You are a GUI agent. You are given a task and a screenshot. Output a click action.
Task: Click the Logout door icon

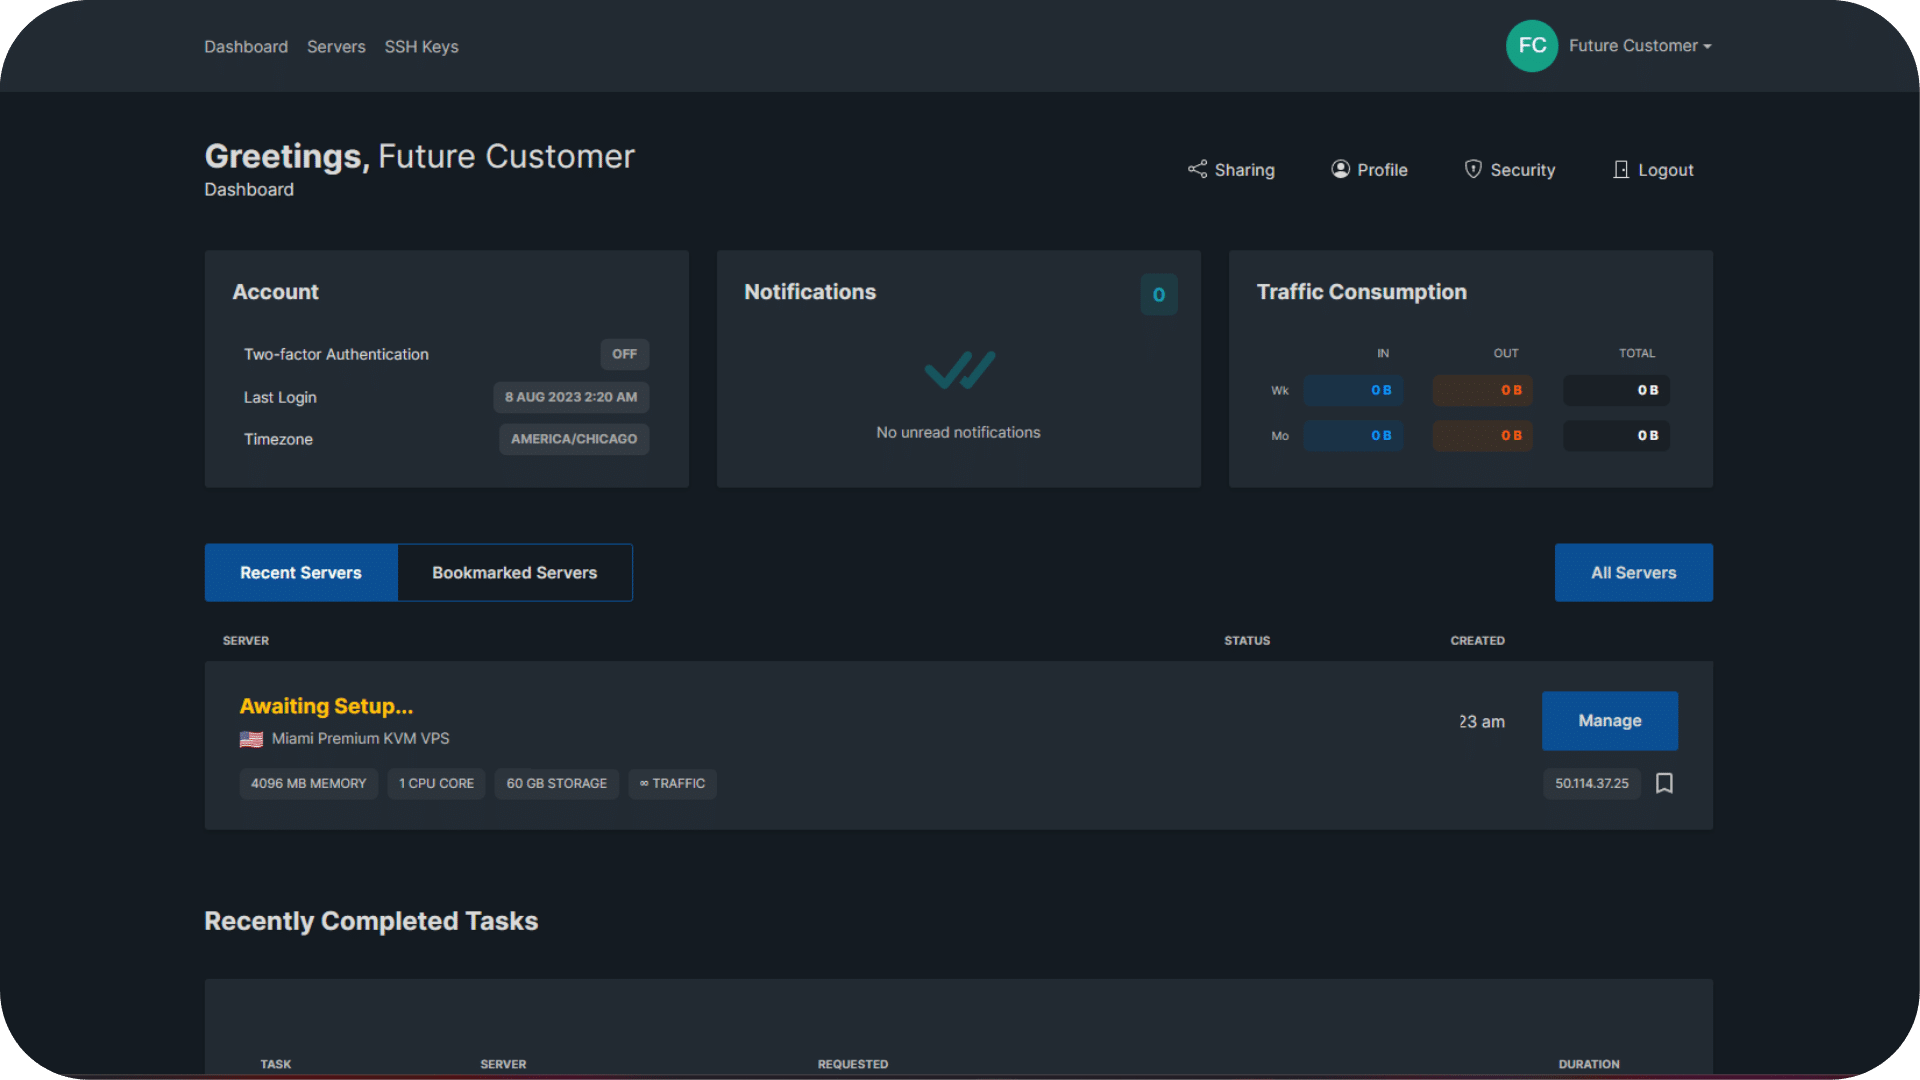pos(1621,169)
